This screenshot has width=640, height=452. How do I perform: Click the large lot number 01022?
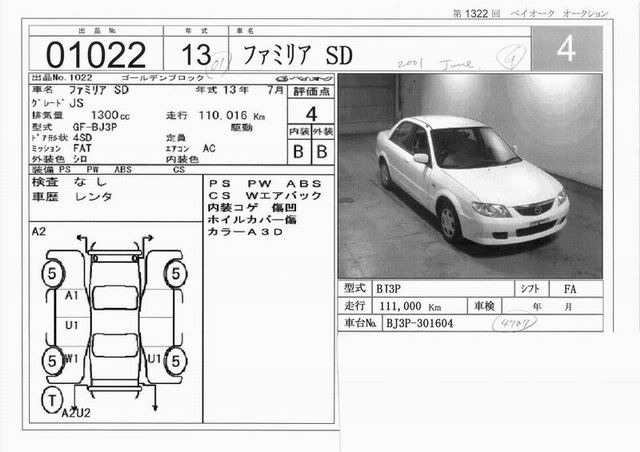click(x=96, y=55)
